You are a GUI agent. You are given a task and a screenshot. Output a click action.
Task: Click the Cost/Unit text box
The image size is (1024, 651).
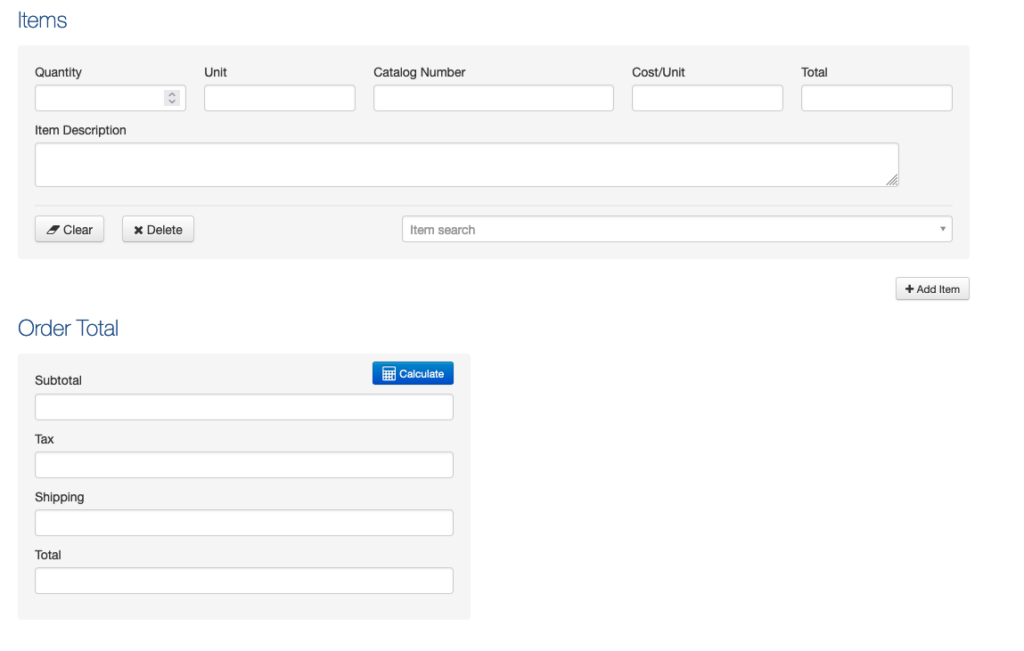(707, 98)
